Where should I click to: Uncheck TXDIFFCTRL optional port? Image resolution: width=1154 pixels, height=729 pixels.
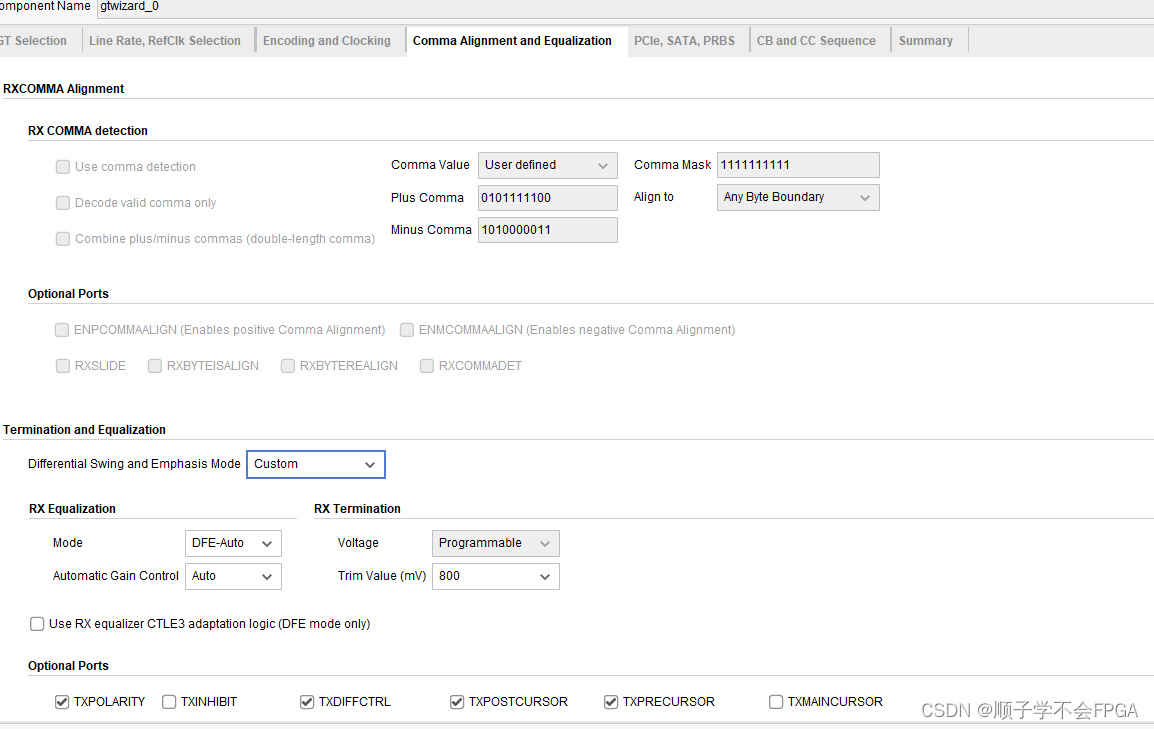click(x=307, y=703)
